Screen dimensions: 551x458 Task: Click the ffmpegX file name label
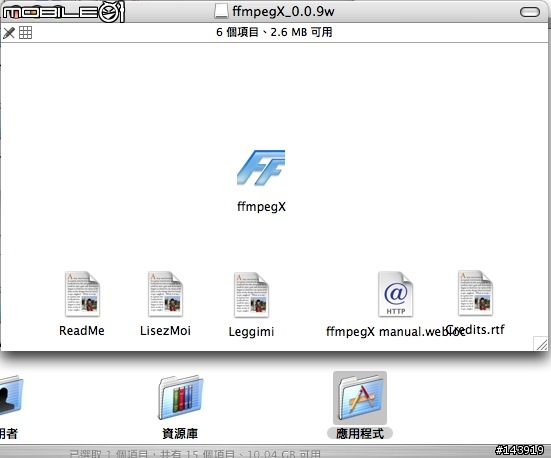tap(261, 207)
